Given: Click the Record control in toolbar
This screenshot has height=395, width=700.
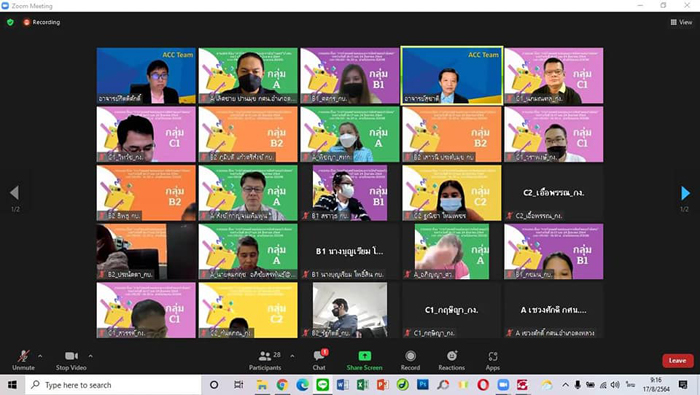Looking at the screenshot, I should point(410,361).
